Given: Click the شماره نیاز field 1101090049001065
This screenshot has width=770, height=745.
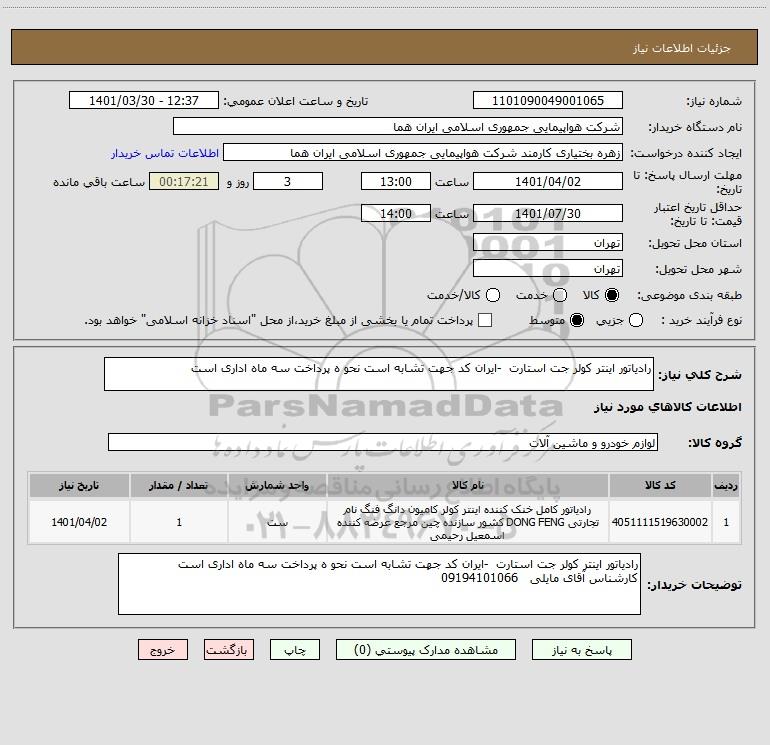Looking at the screenshot, I should coord(548,101).
